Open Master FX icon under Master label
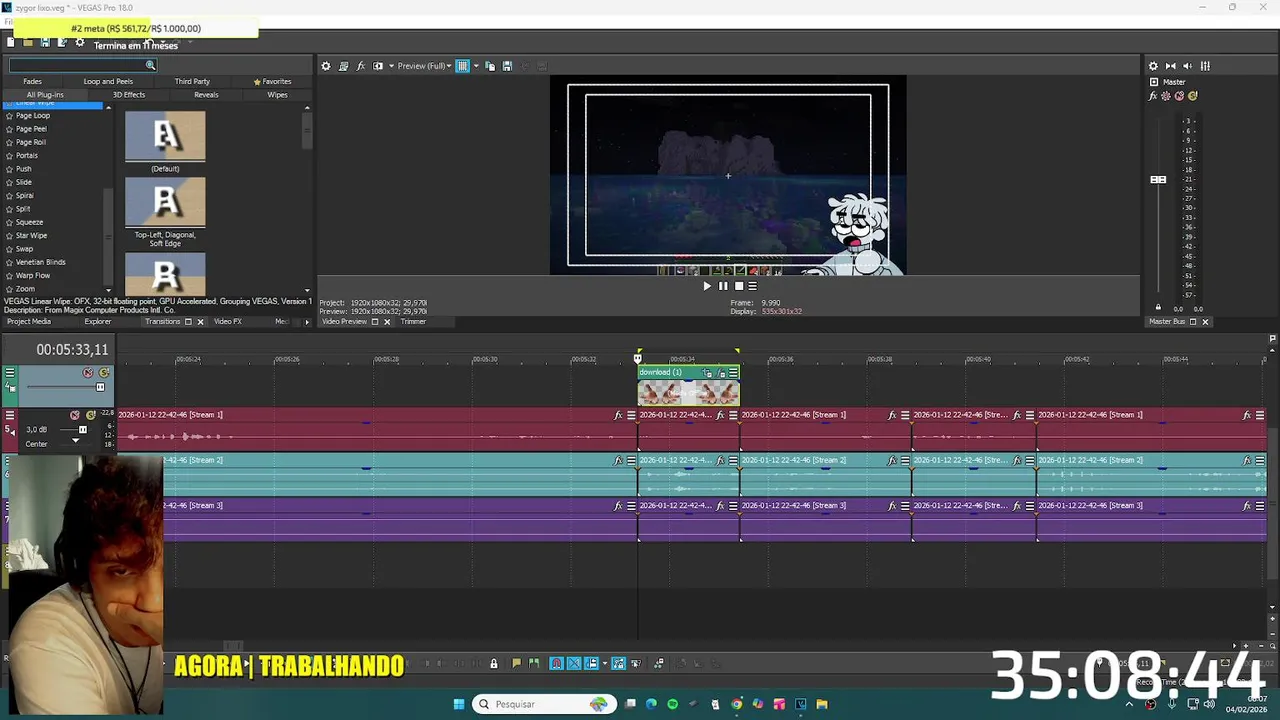 [x=1153, y=96]
